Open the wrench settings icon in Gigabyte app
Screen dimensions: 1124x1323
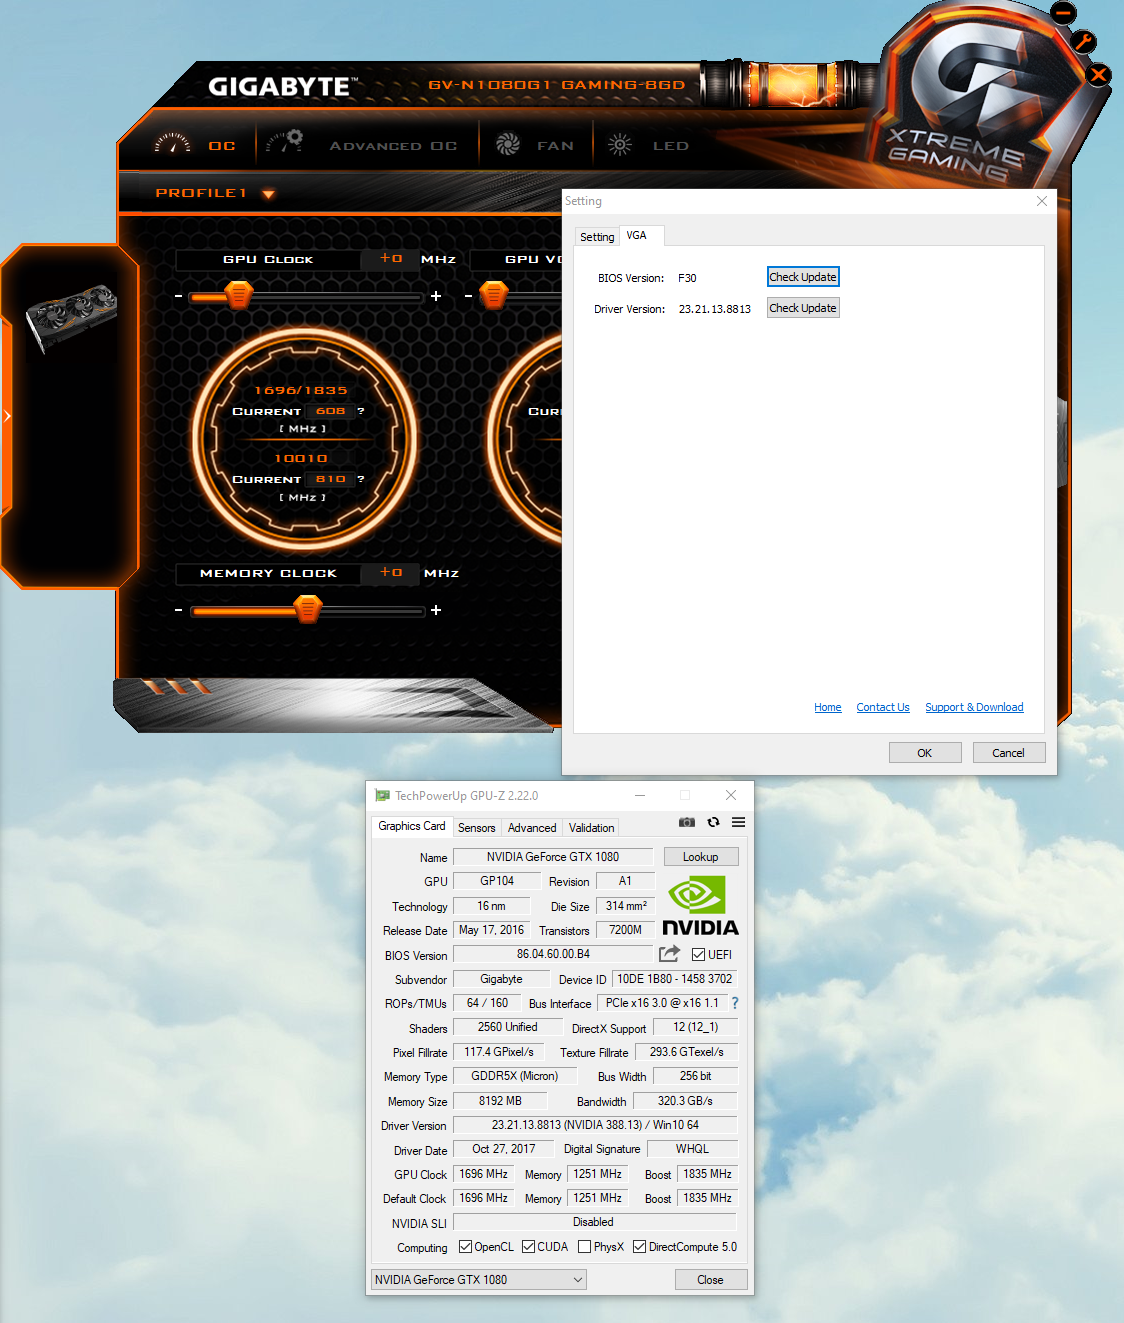1084,42
